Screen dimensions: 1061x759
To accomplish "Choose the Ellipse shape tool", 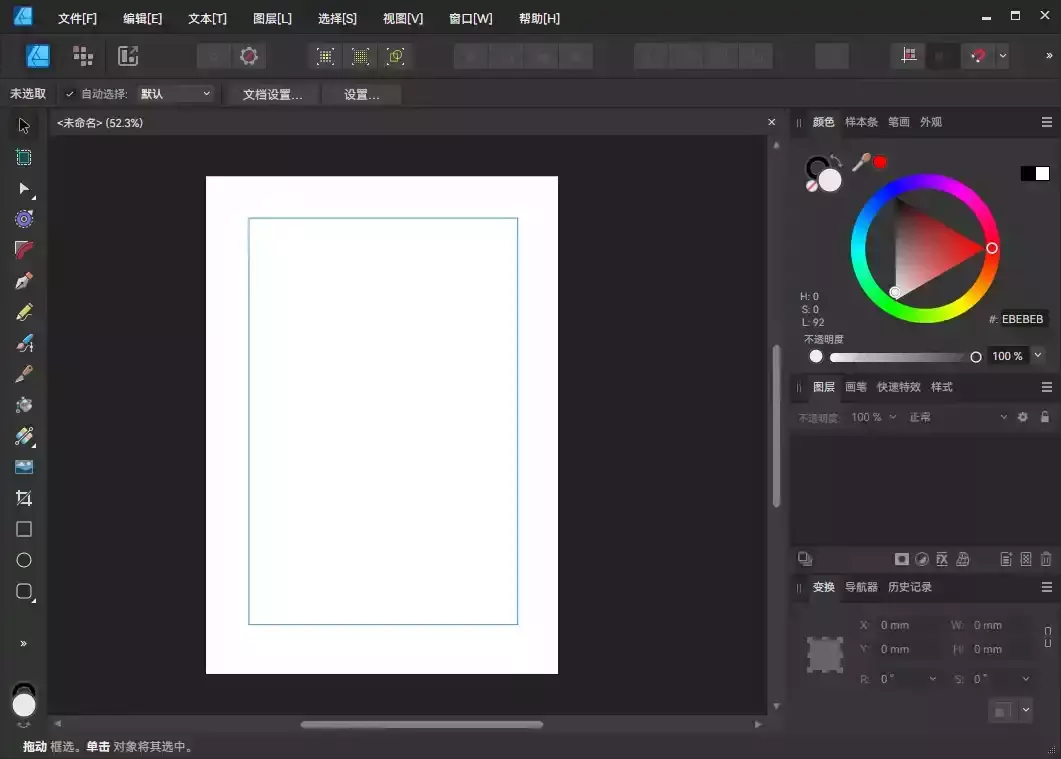I will pyautogui.click(x=24, y=560).
